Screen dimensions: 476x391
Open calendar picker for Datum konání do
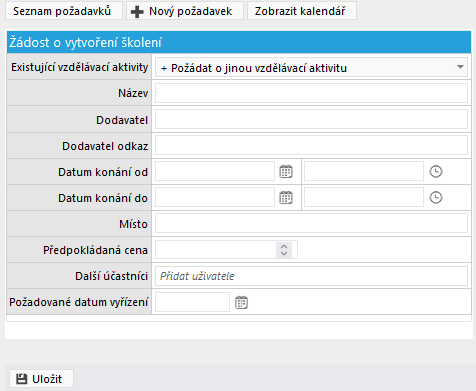tap(286, 198)
